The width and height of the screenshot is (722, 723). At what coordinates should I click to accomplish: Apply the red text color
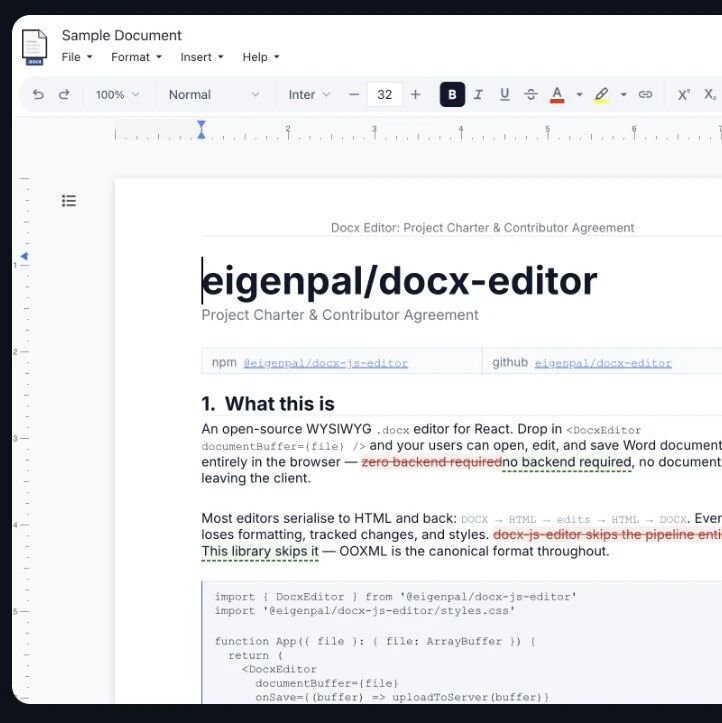(x=557, y=95)
